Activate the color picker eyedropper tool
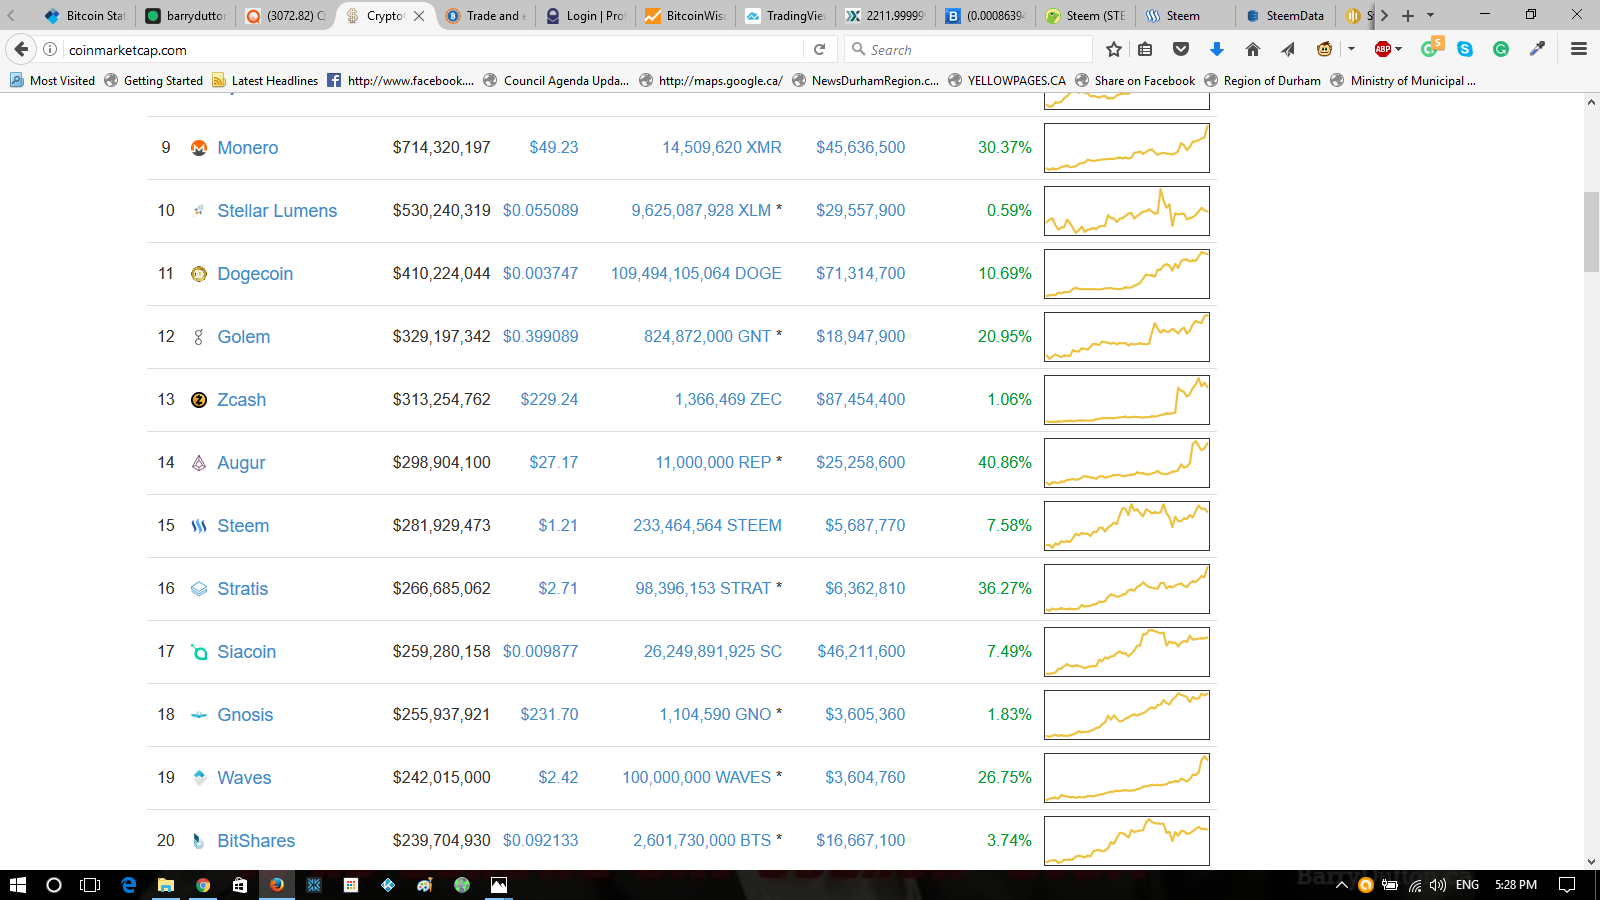The width and height of the screenshot is (1600, 900). pos(1537,49)
